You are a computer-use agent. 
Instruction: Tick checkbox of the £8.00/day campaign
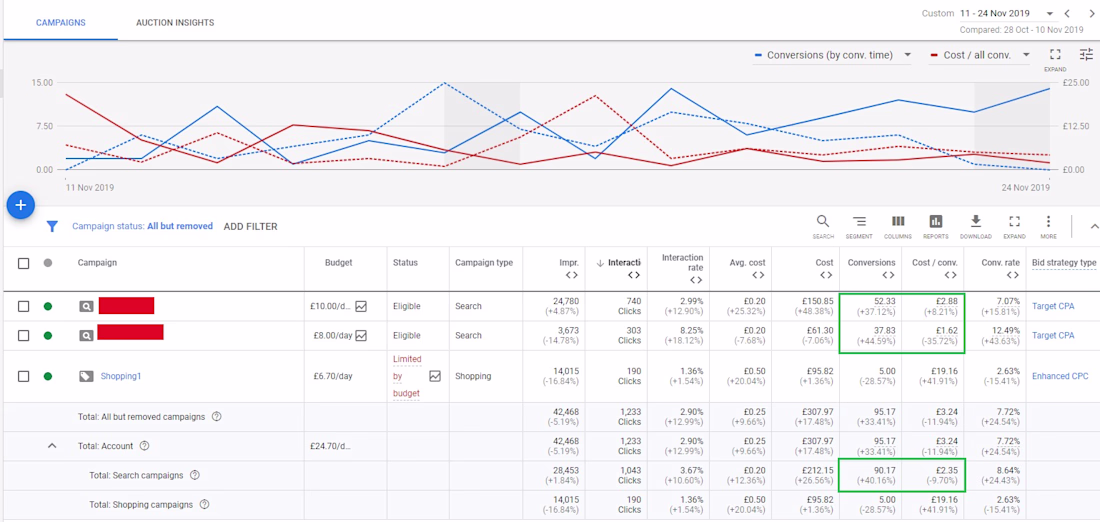23,335
